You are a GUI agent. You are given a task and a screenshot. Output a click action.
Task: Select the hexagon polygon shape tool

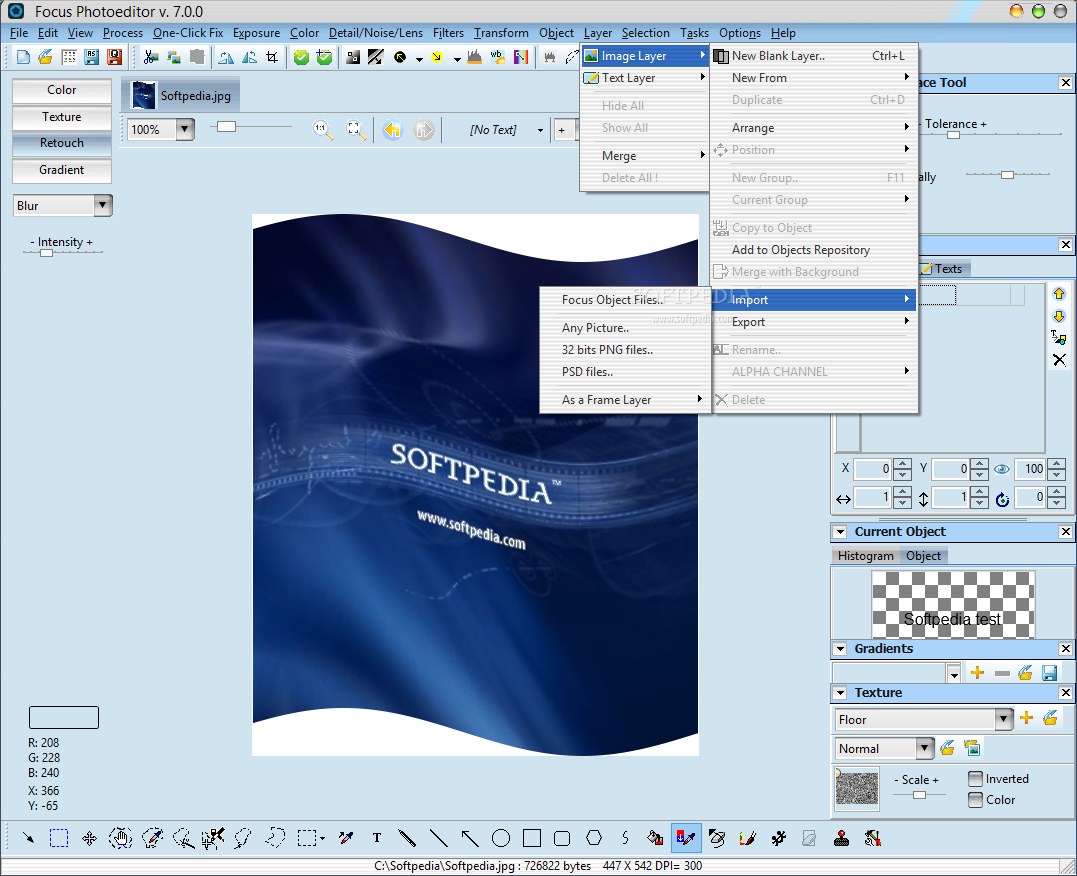(594, 838)
